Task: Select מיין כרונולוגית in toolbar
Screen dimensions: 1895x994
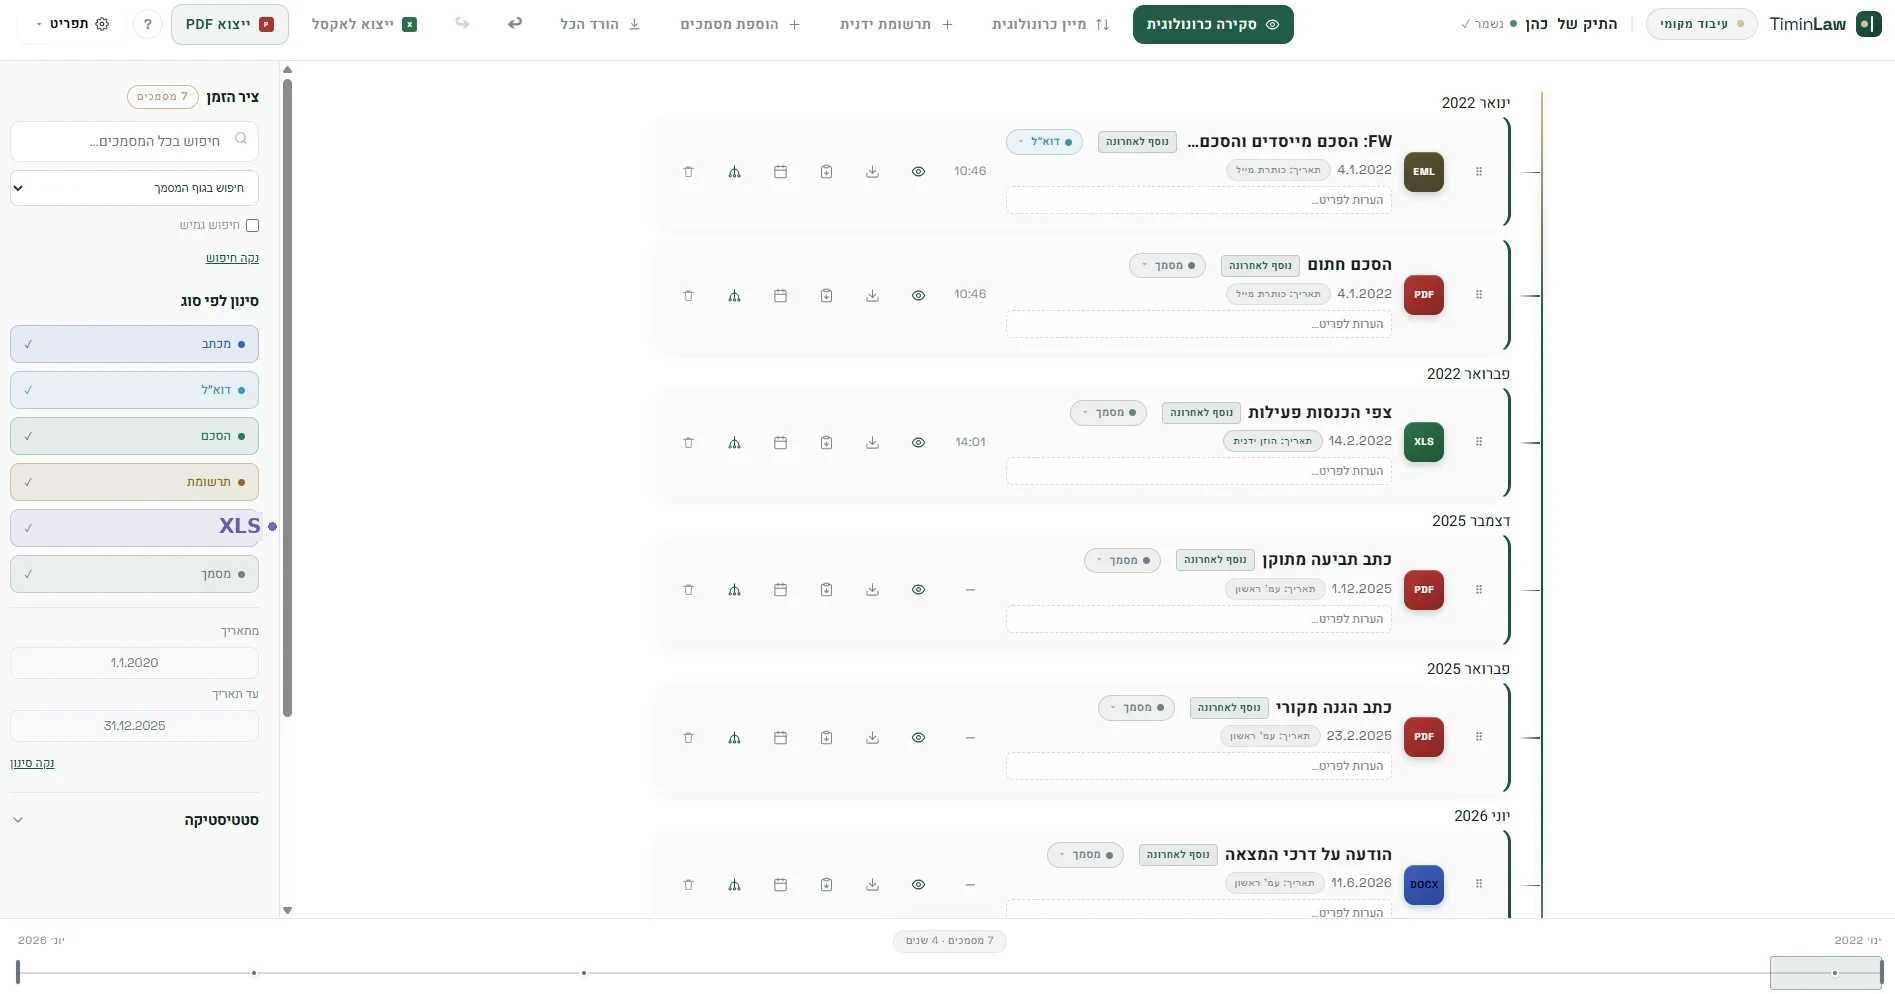Action: [1050, 24]
